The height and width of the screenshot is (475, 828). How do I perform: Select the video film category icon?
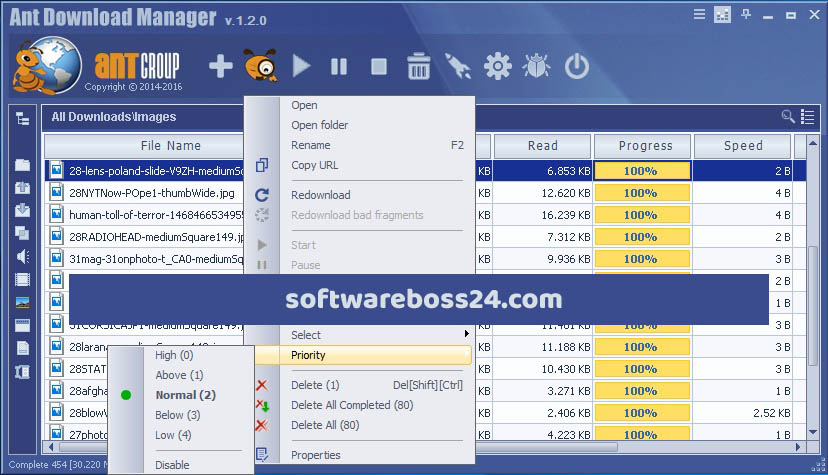[22, 279]
